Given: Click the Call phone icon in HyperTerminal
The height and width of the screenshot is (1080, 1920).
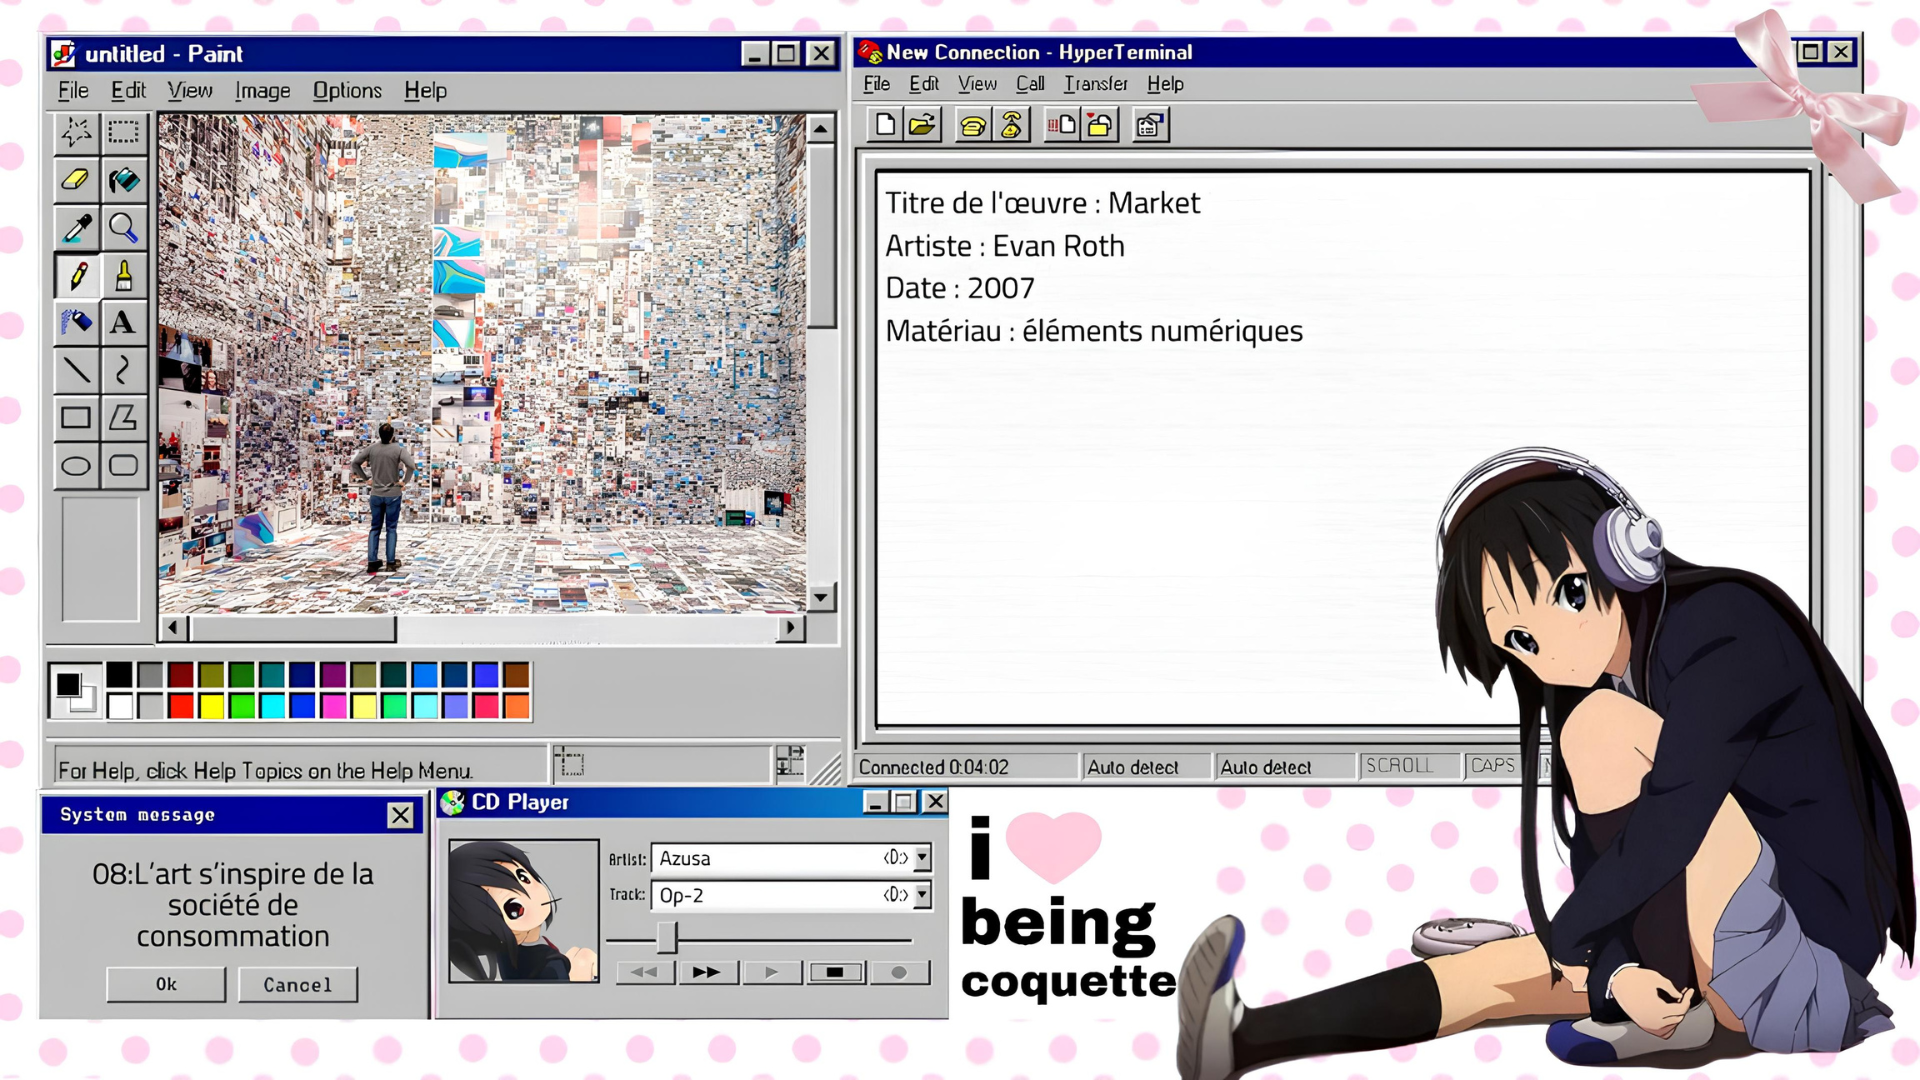Looking at the screenshot, I should (x=972, y=125).
